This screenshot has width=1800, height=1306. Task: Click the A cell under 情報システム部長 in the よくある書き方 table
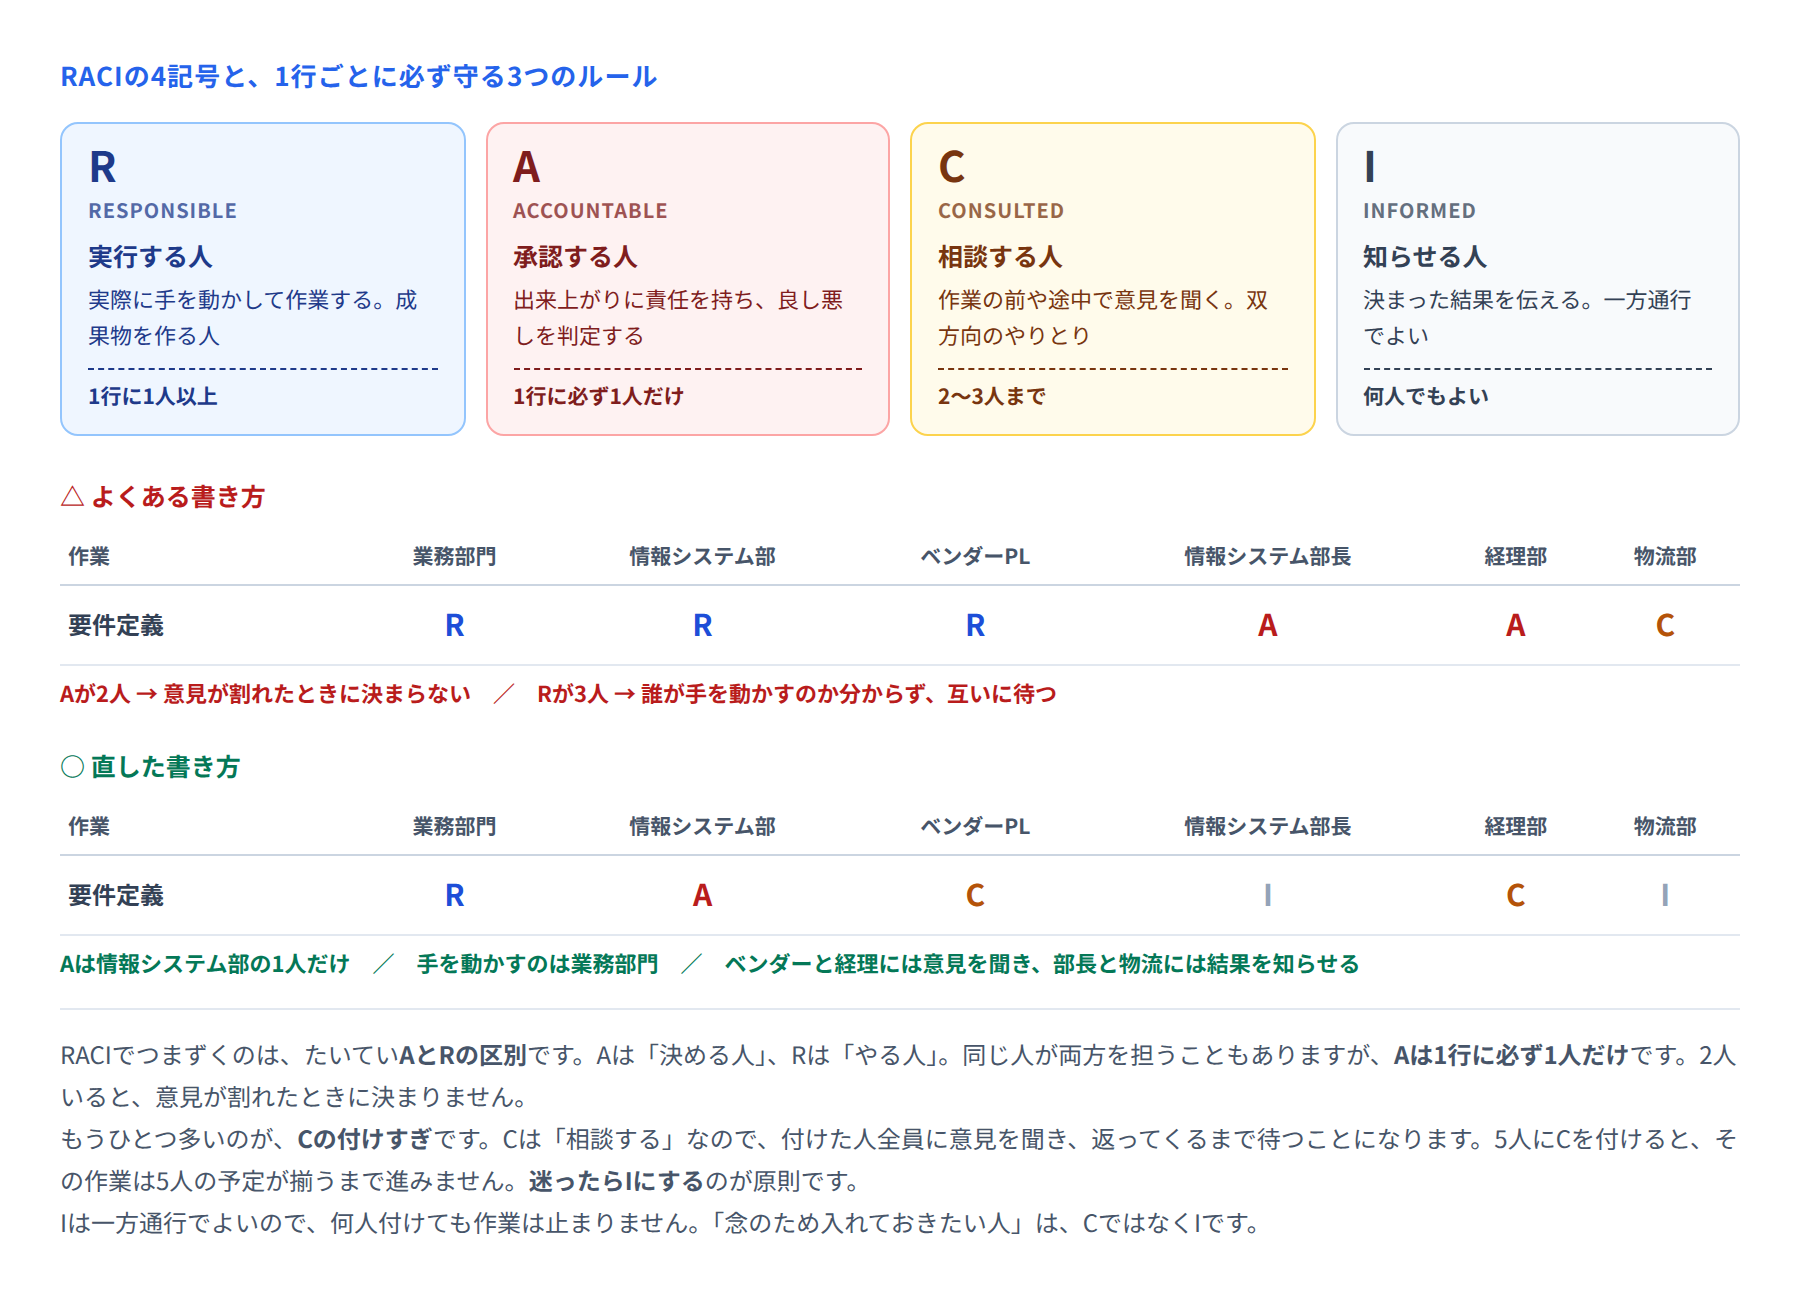(1268, 626)
